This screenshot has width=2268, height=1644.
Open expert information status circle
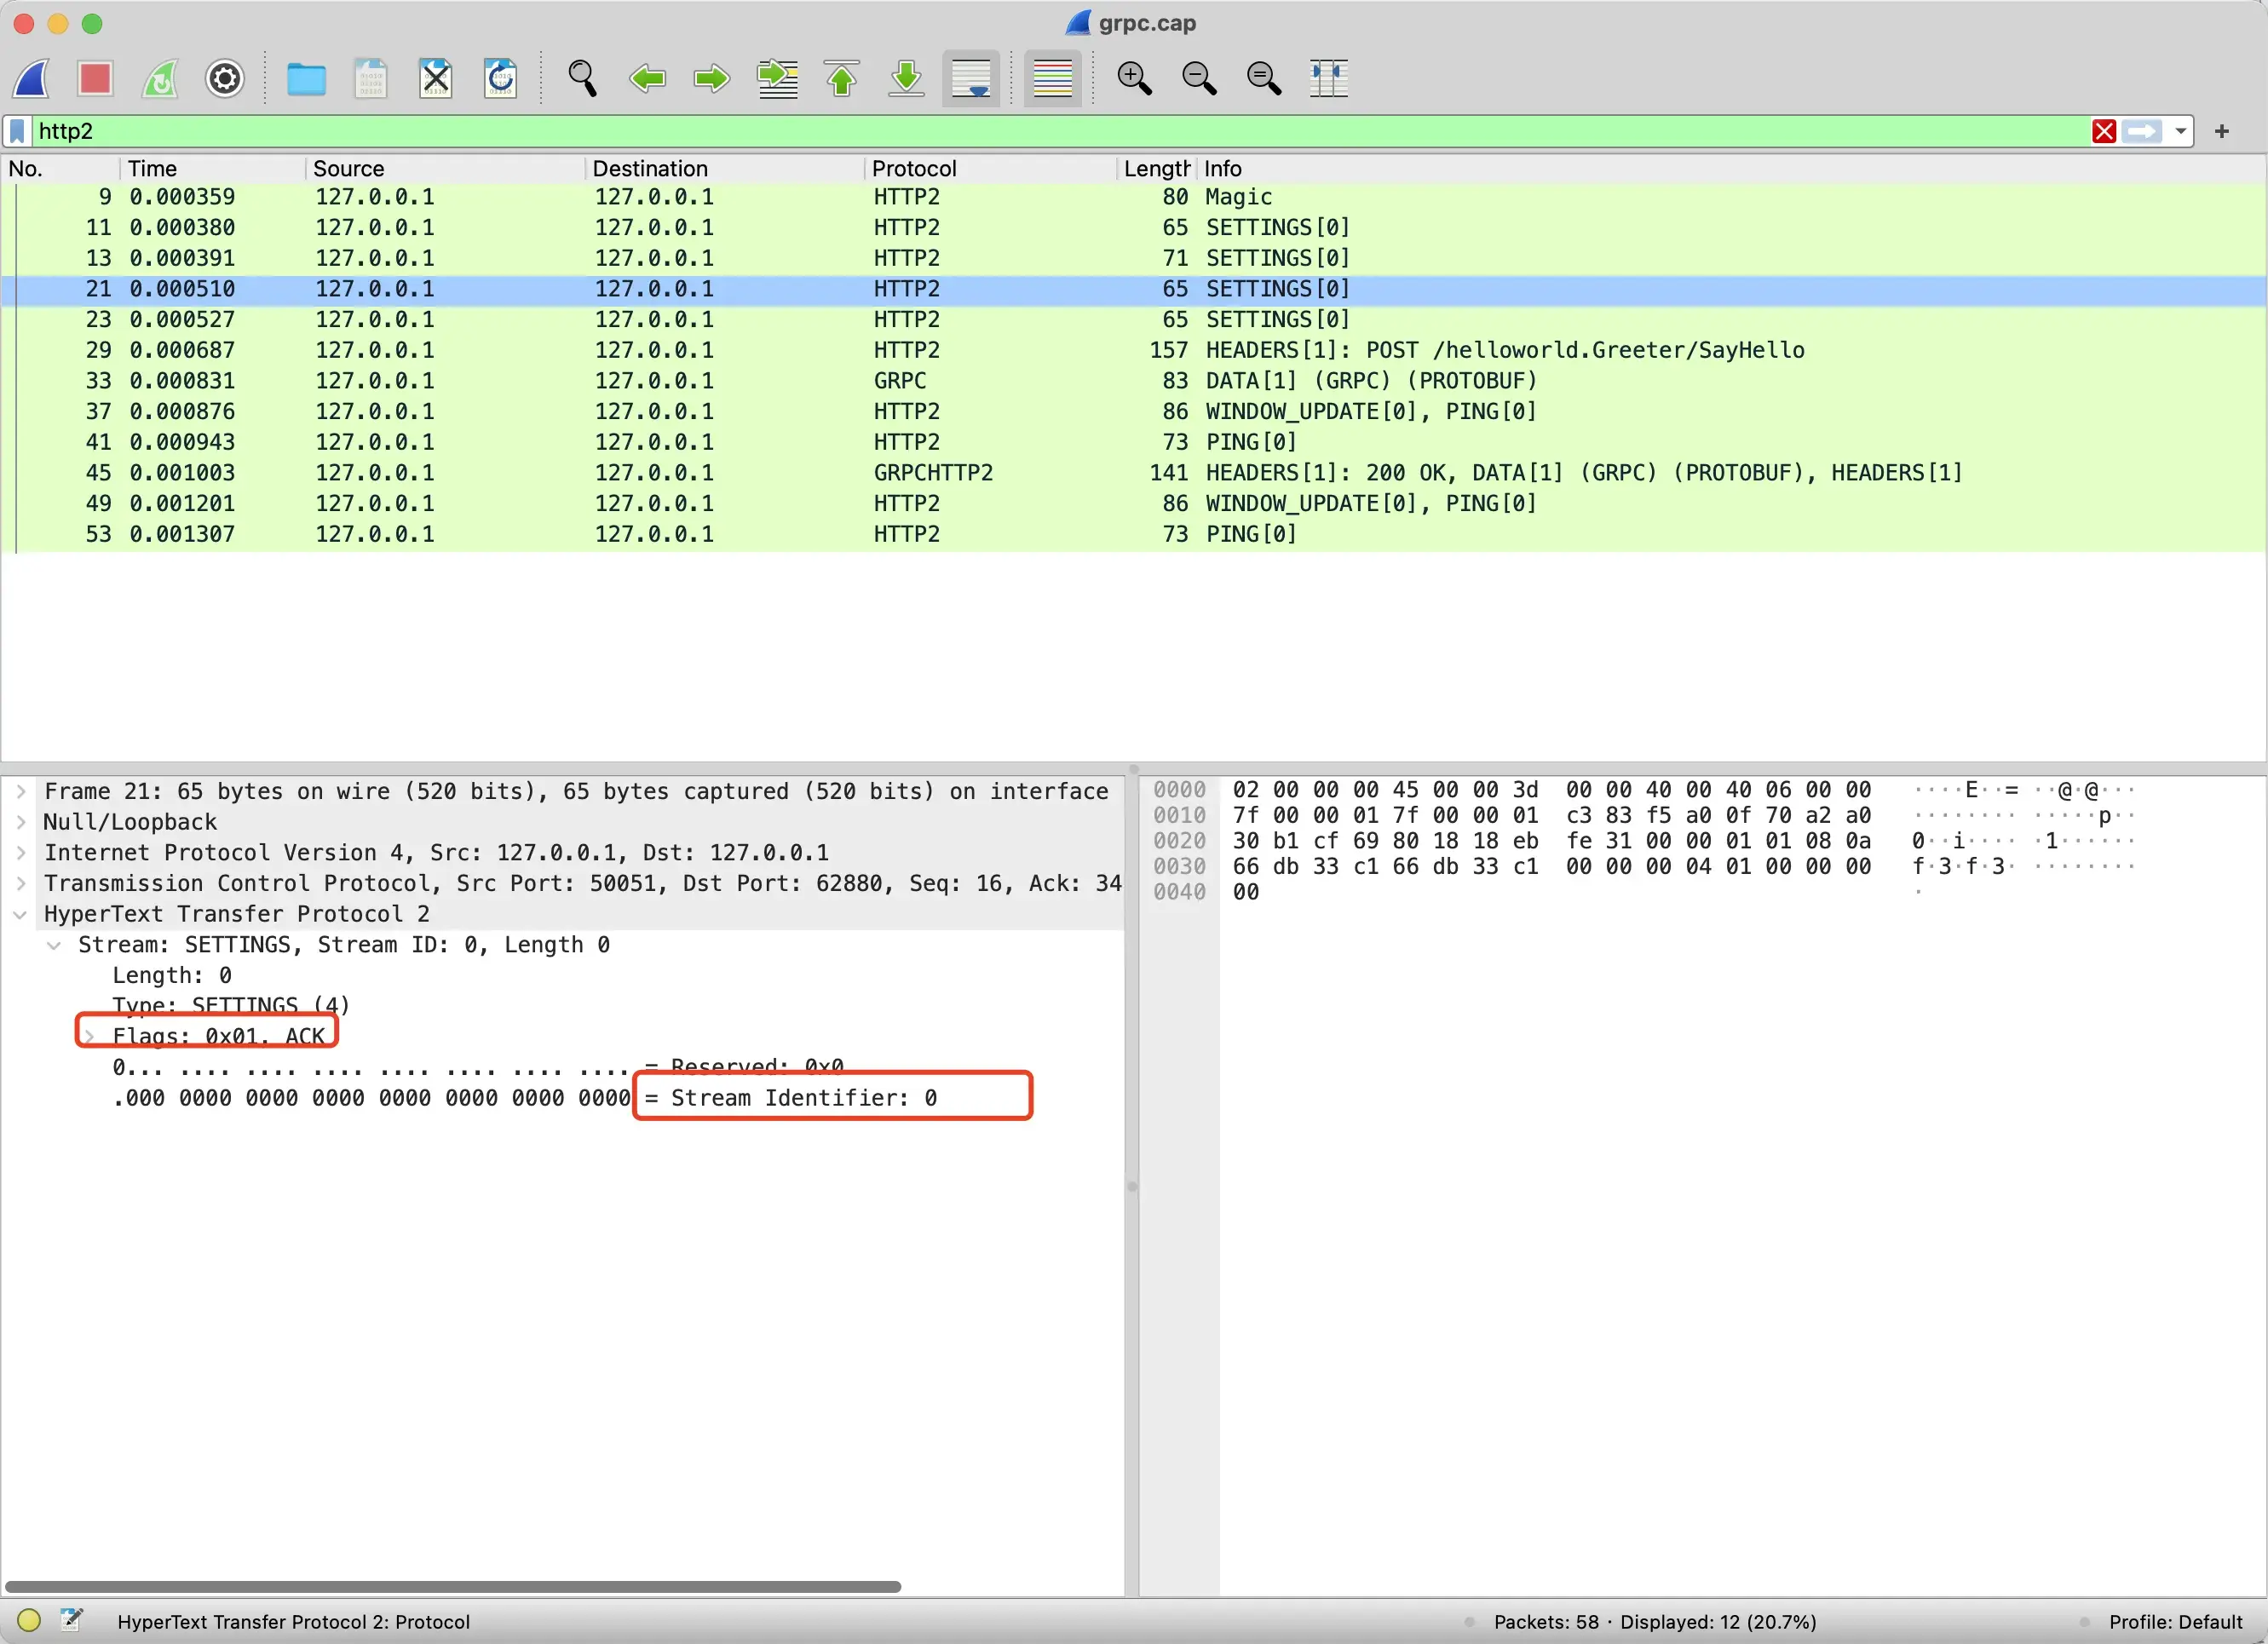click(29, 1620)
